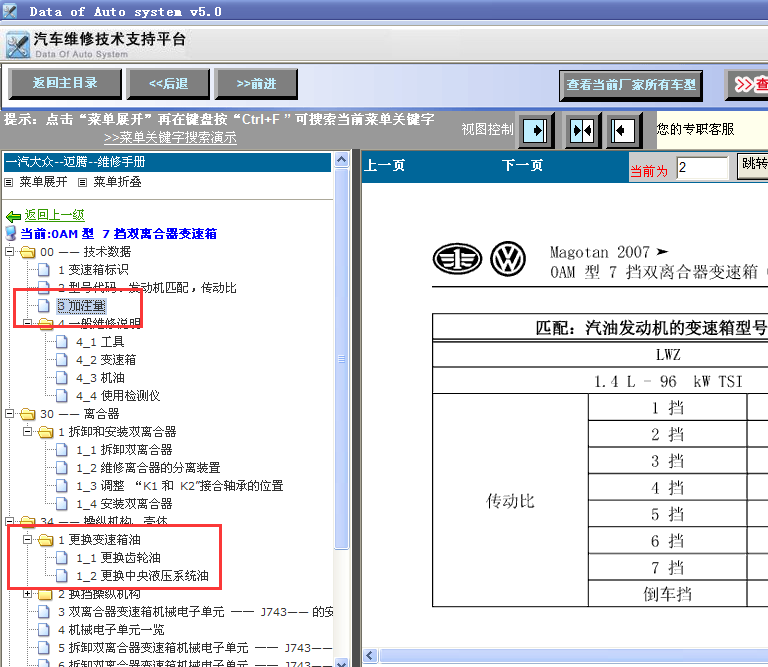Collapse the 1 更换变速箱油 folder node

[x=28, y=540]
